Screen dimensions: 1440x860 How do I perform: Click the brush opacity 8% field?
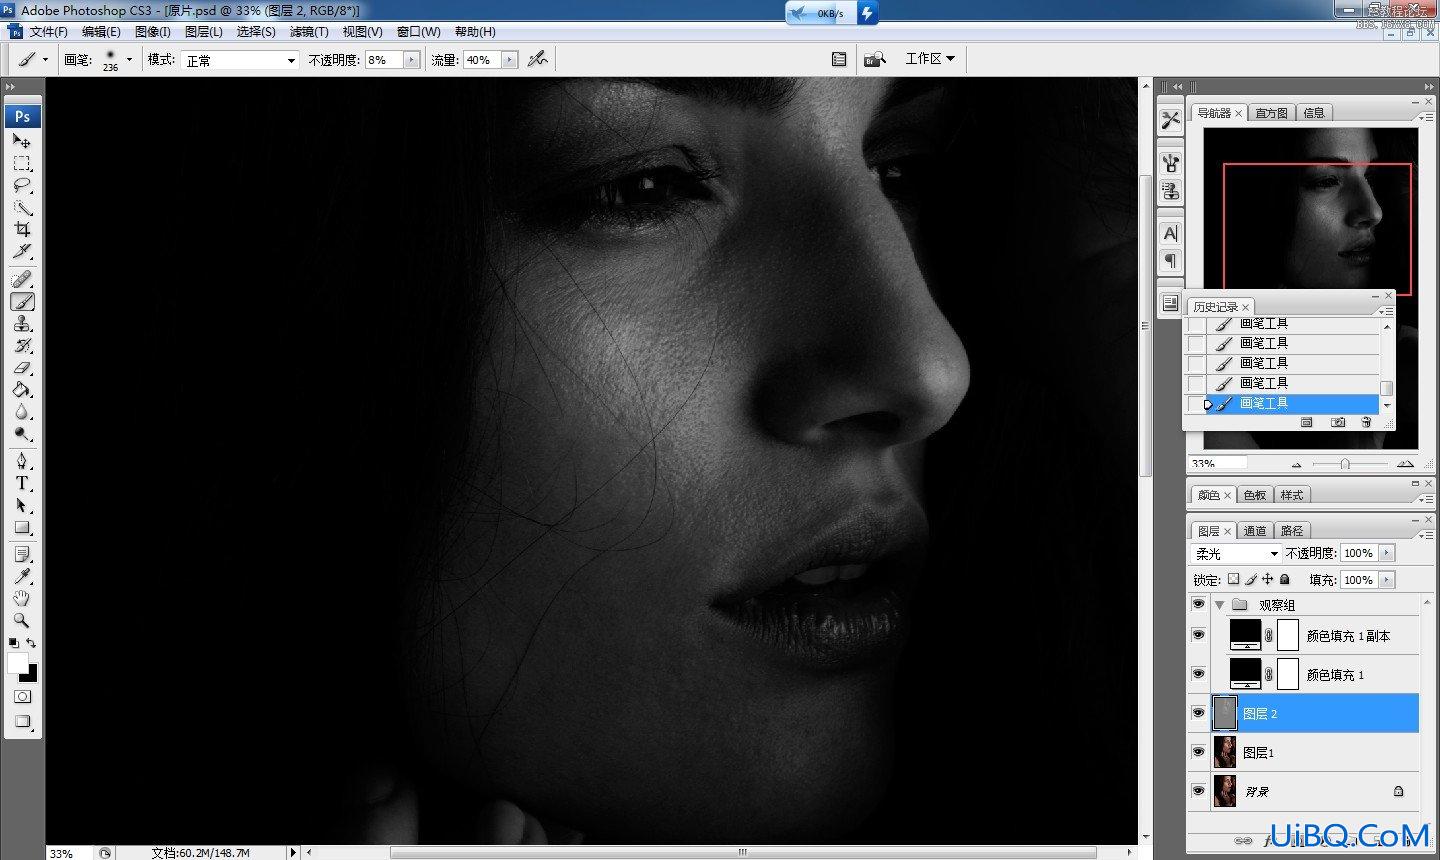coord(384,60)
